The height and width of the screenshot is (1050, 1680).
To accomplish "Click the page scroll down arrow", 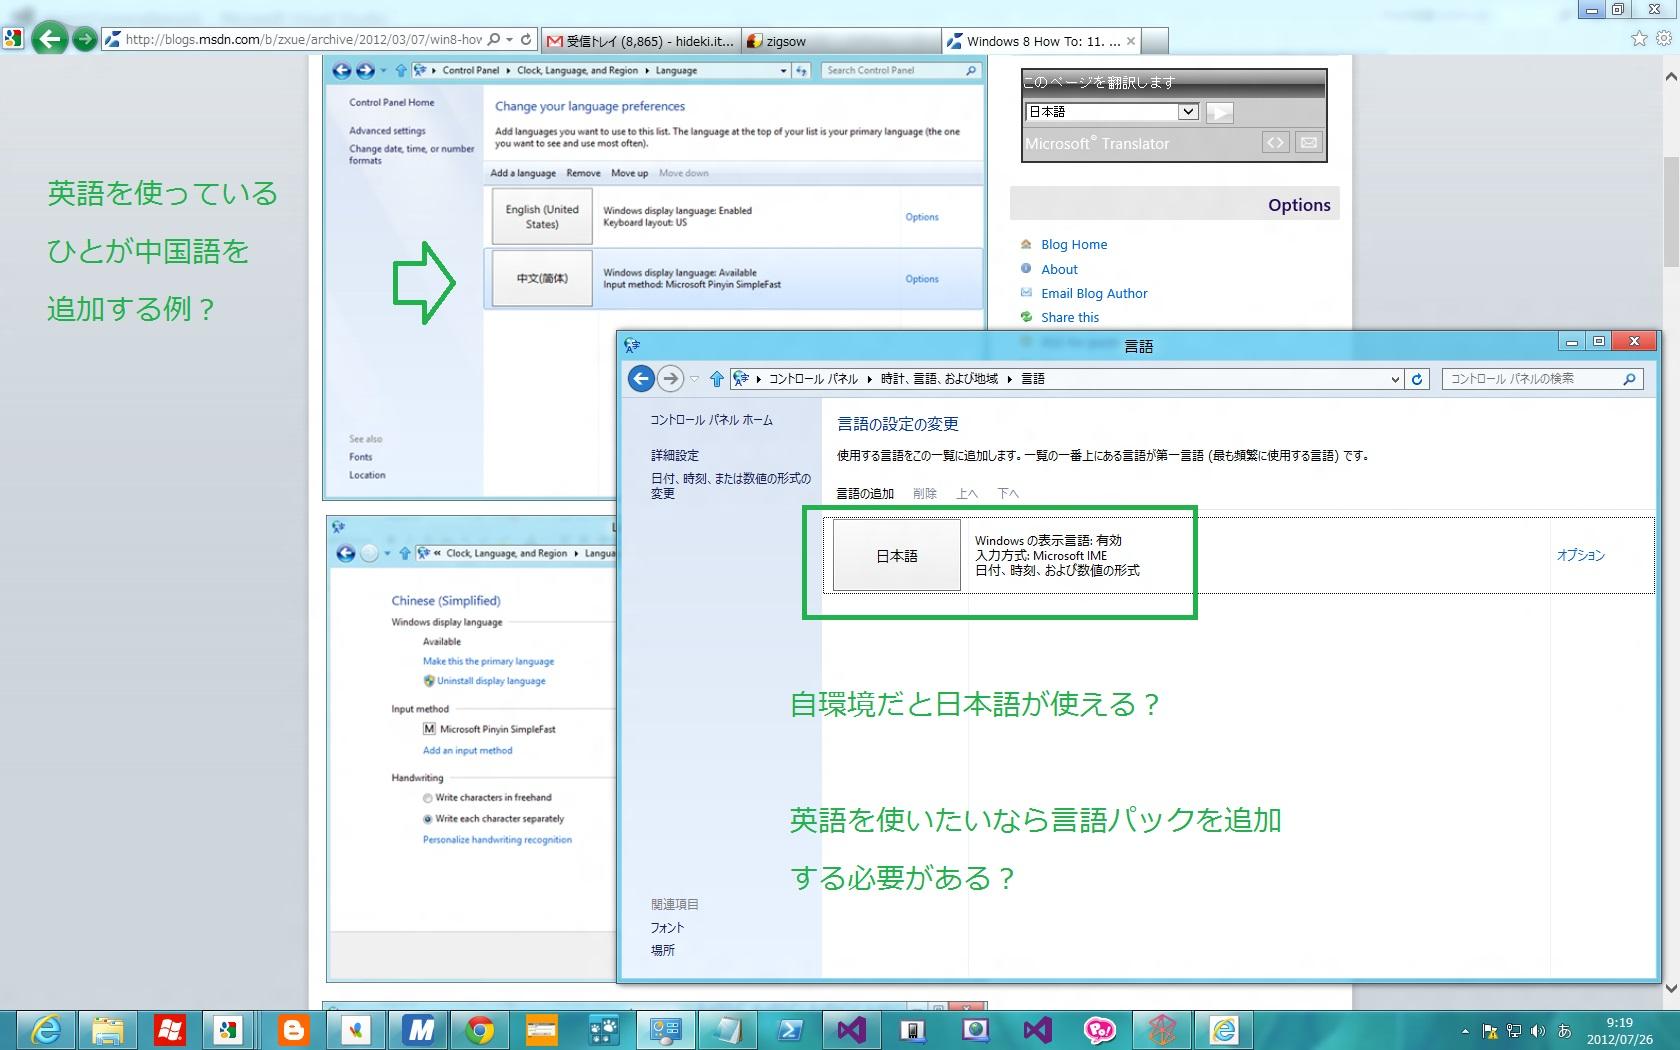I will 1670,988.
